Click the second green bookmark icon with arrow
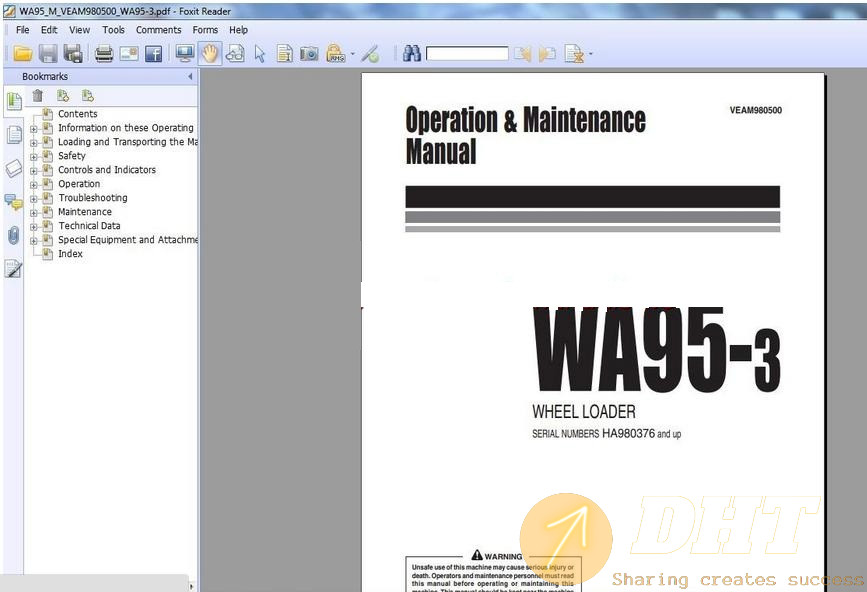The width and height of the screenshot is (867, 592). pos(88,96)
